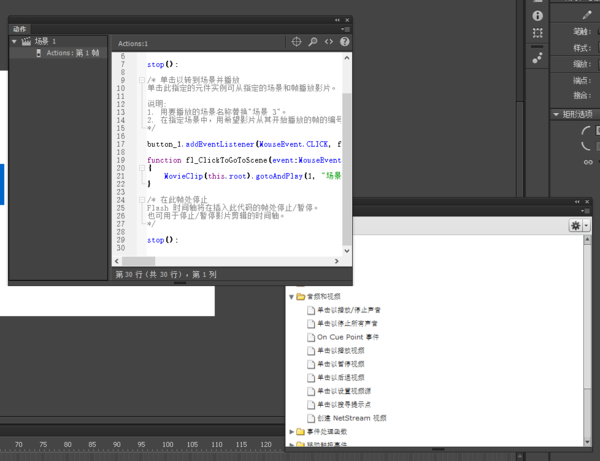600x461 pixels.
Task: Click the Code Snippets vertical scrollbar thumb
Action: (x=587, y=318)
